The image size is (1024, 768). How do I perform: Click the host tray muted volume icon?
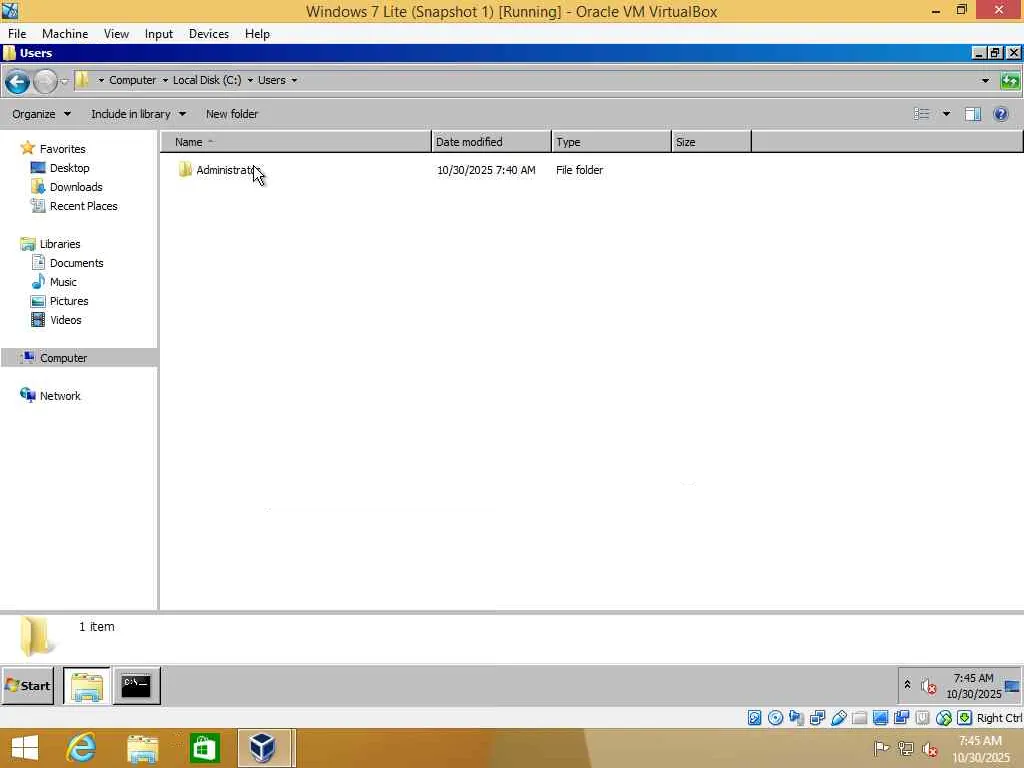click(929, 749)
